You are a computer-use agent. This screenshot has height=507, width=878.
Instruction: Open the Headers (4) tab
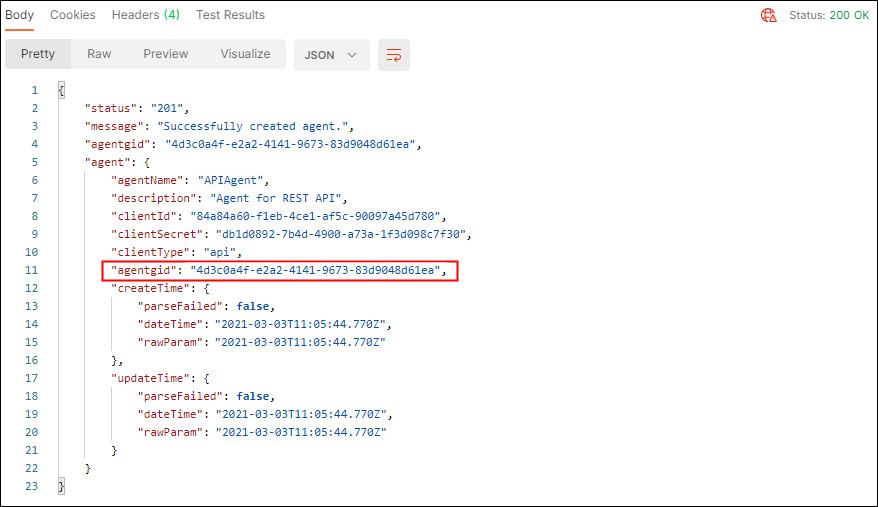pos(146,15)
